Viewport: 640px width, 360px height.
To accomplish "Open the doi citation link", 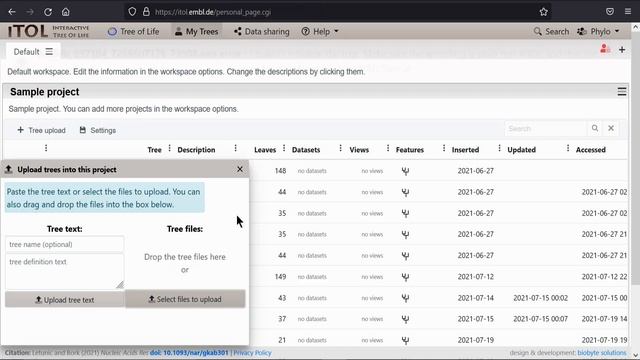I will pos(189,353).
